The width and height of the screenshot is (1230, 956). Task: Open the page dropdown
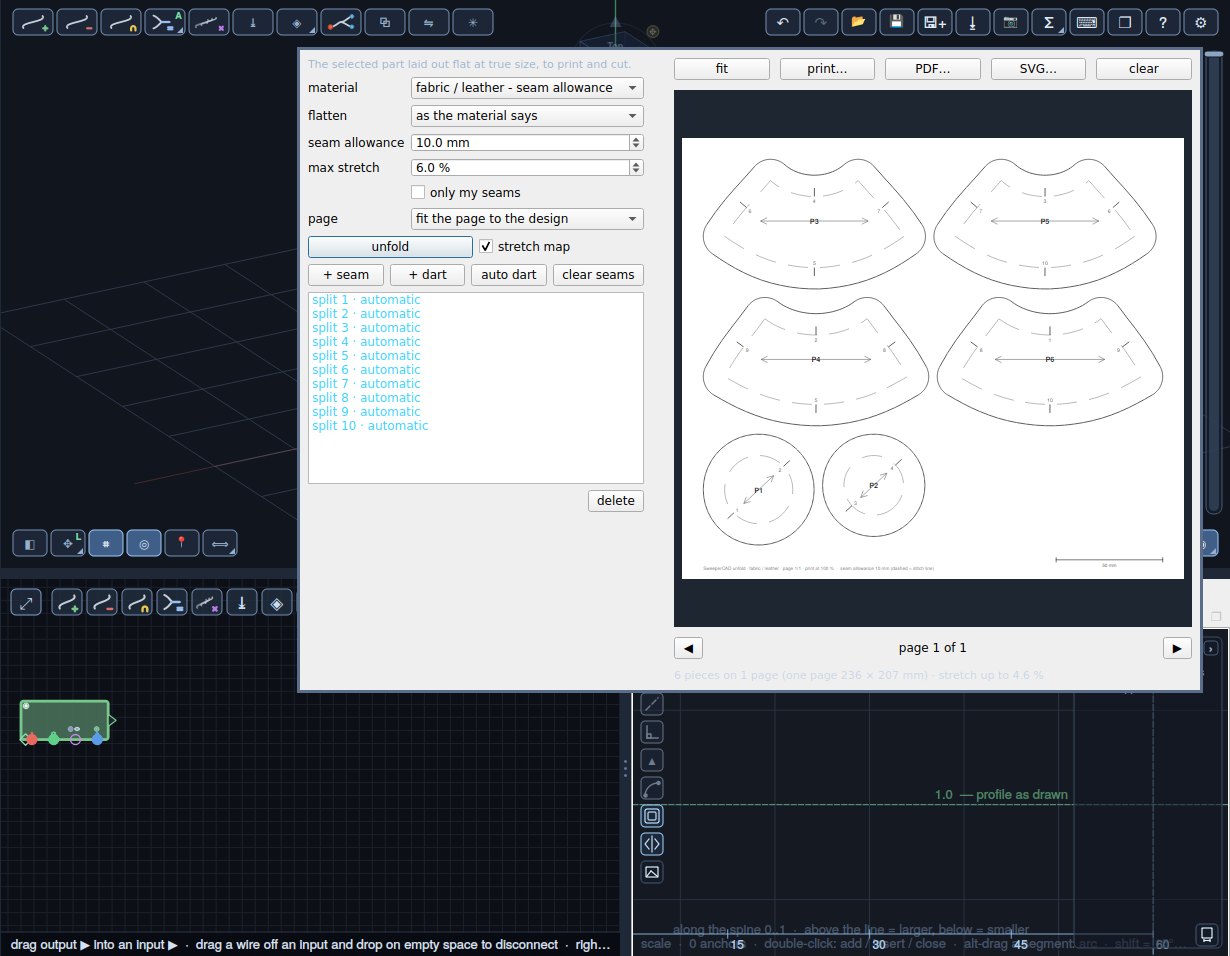[527, 219]
